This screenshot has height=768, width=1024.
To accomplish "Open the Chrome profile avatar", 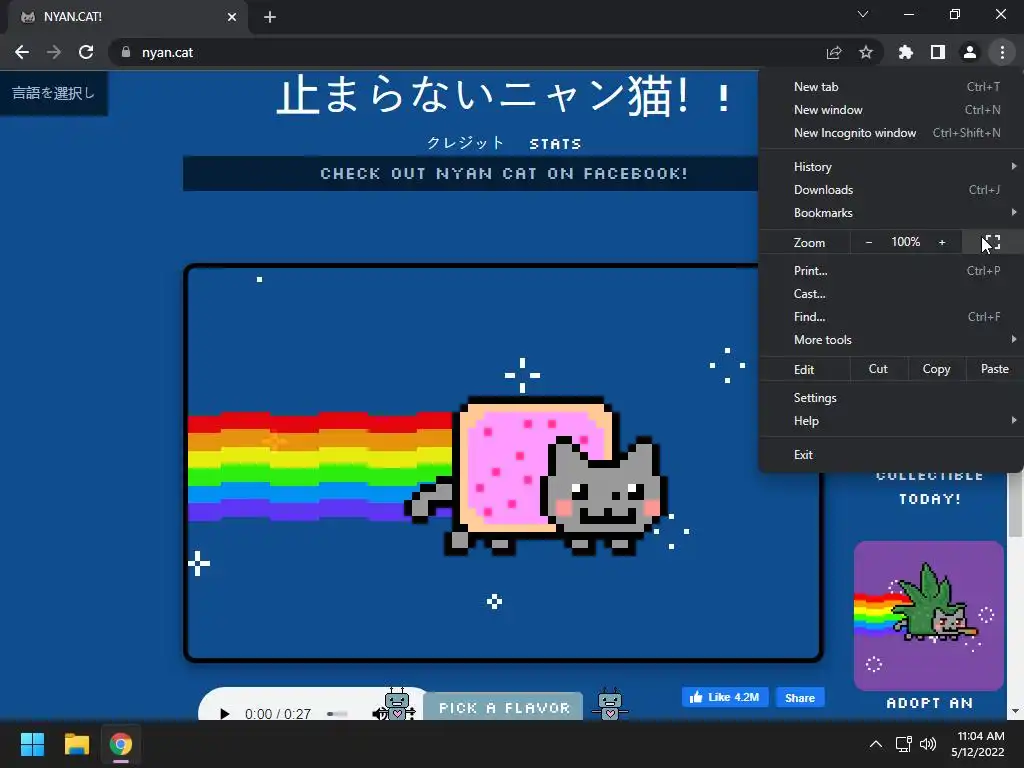I will (x=970, y=52).
